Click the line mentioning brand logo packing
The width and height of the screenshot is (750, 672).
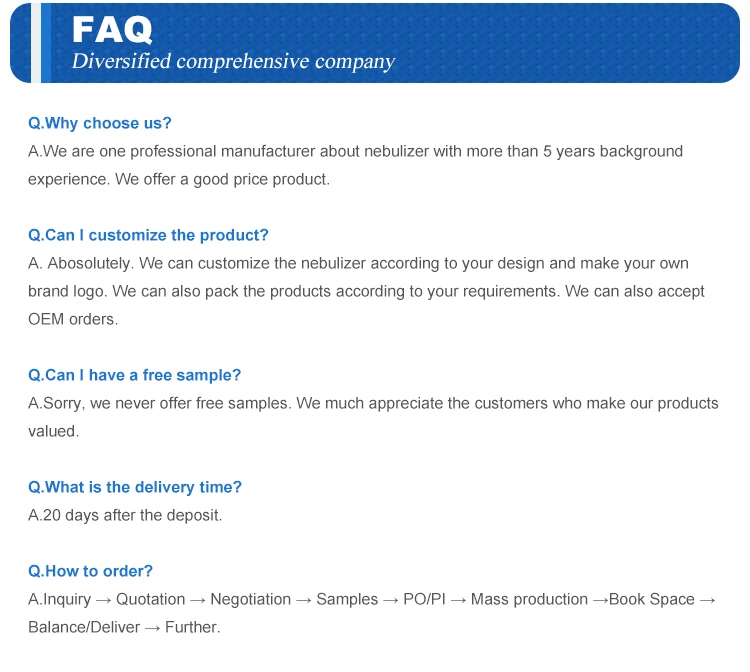pos(366,292)
